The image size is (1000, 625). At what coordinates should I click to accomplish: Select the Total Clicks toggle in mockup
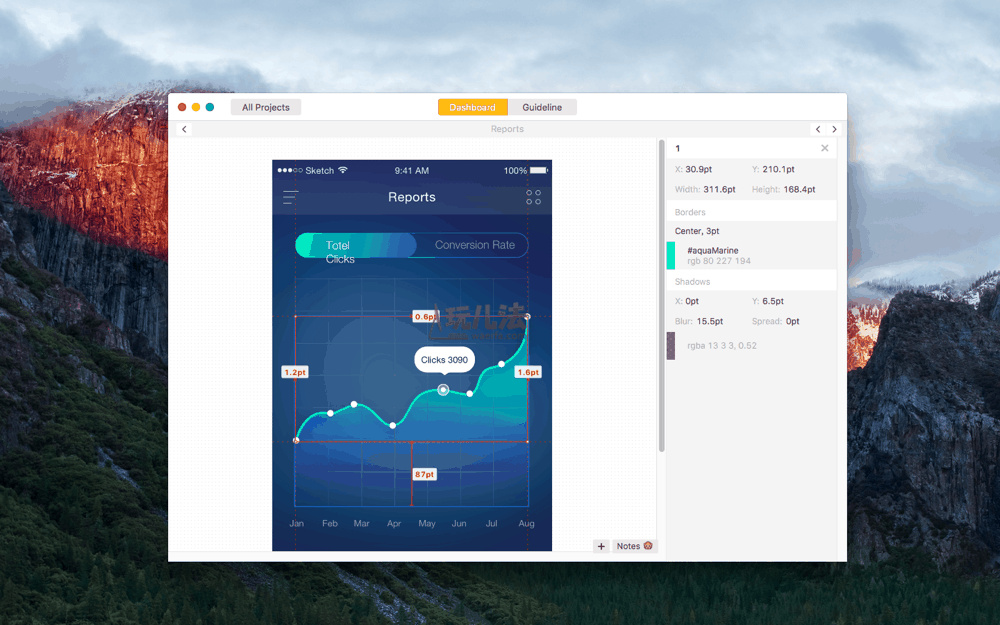pyautogui.click(x=356, y=246)
